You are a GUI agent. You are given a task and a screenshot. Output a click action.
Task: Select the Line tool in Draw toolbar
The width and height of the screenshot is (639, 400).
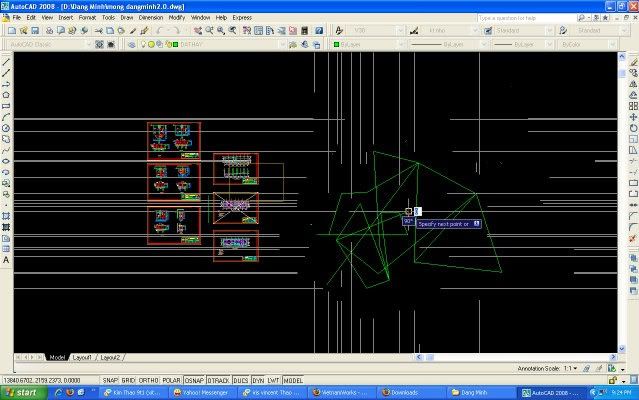(6, 62)
